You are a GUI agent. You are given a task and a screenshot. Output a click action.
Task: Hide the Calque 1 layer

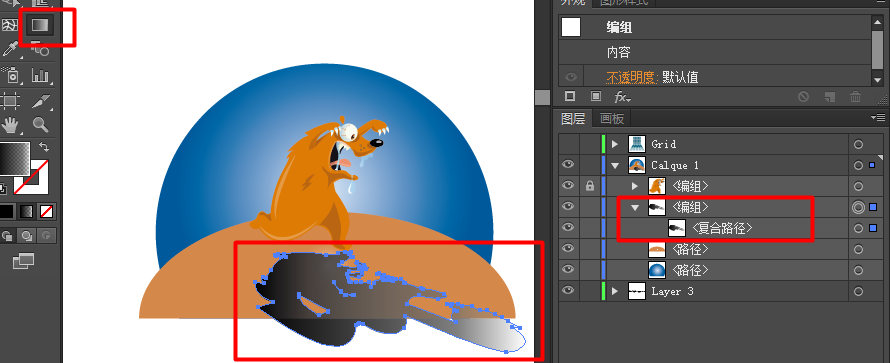click(568, 165)
